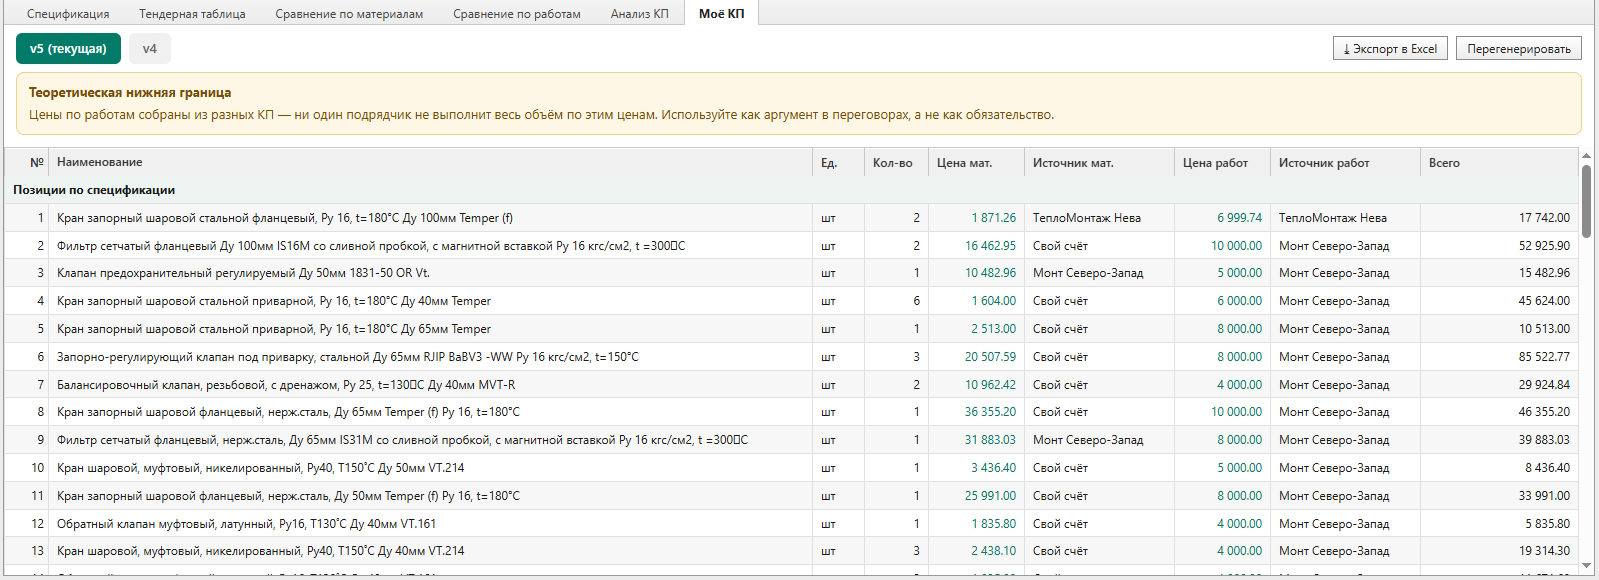This screenshot has width=1599, height=580.
Task: Click scrollbar down arrow
Action: [x=1586, y=566]
